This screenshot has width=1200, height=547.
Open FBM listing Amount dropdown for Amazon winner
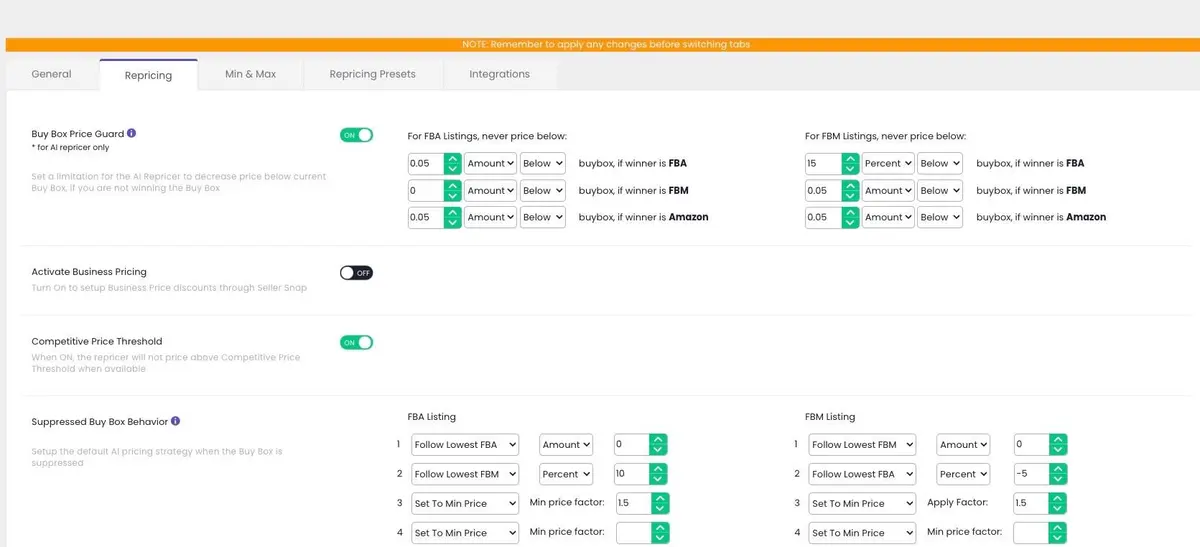pyautogui.click(x=887, y=217)
